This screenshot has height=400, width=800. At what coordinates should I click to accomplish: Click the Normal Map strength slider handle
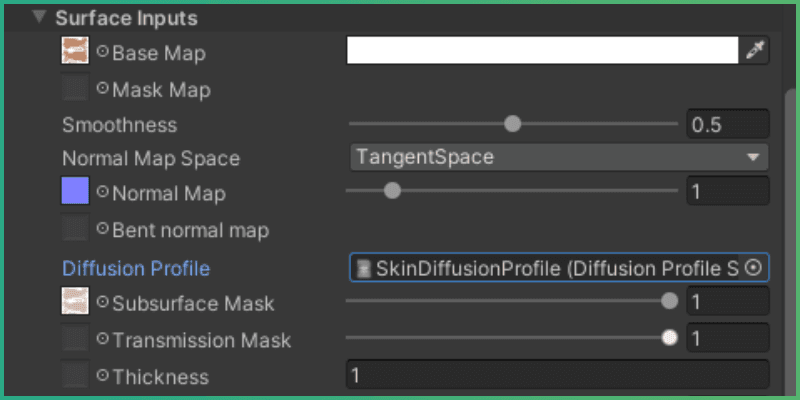392,190
